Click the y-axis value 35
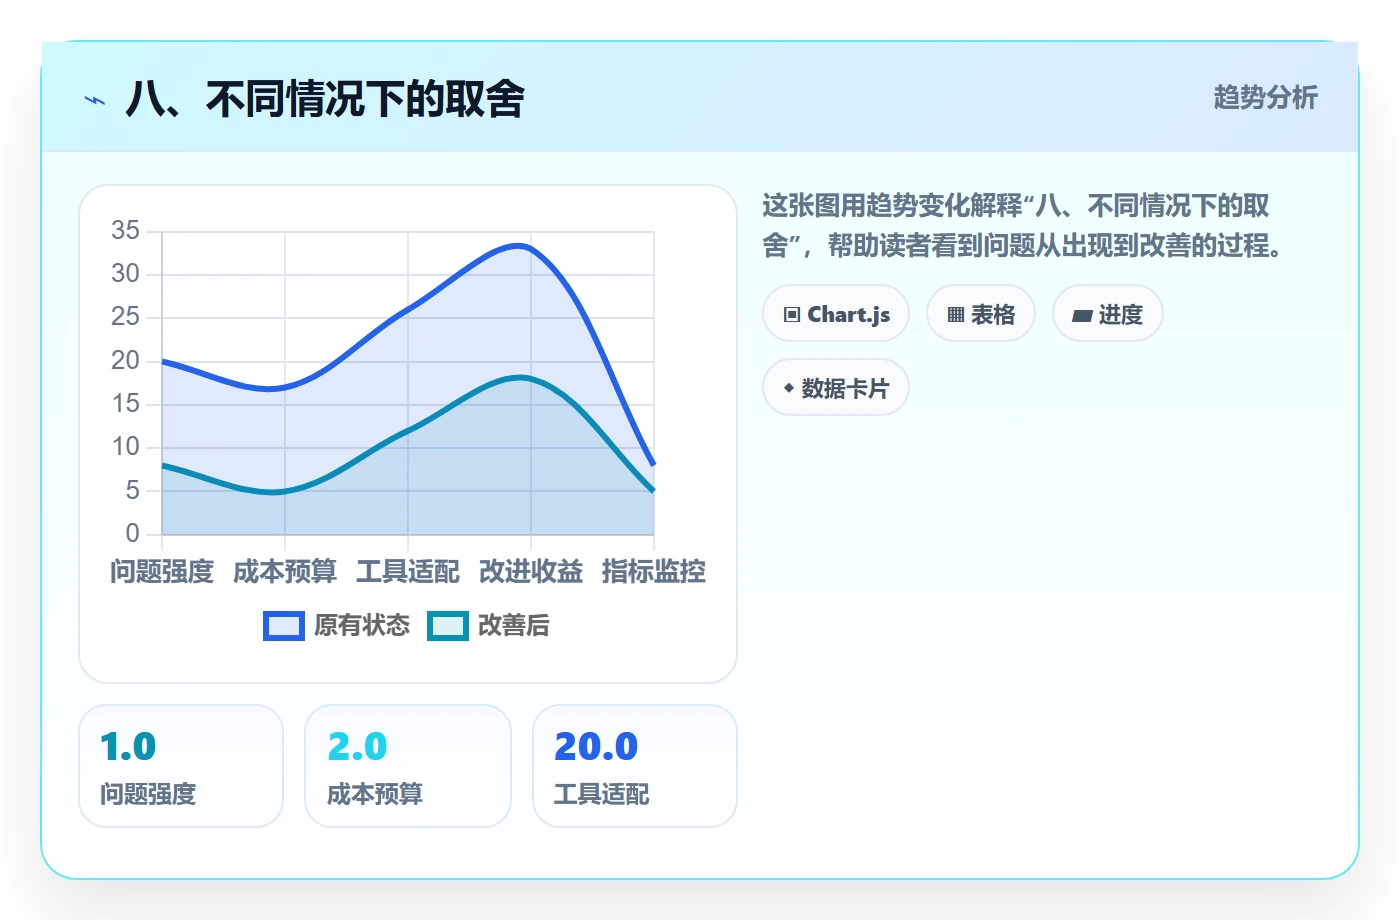This screenshot has height=920, width=1400. click(x=126, y=231)
